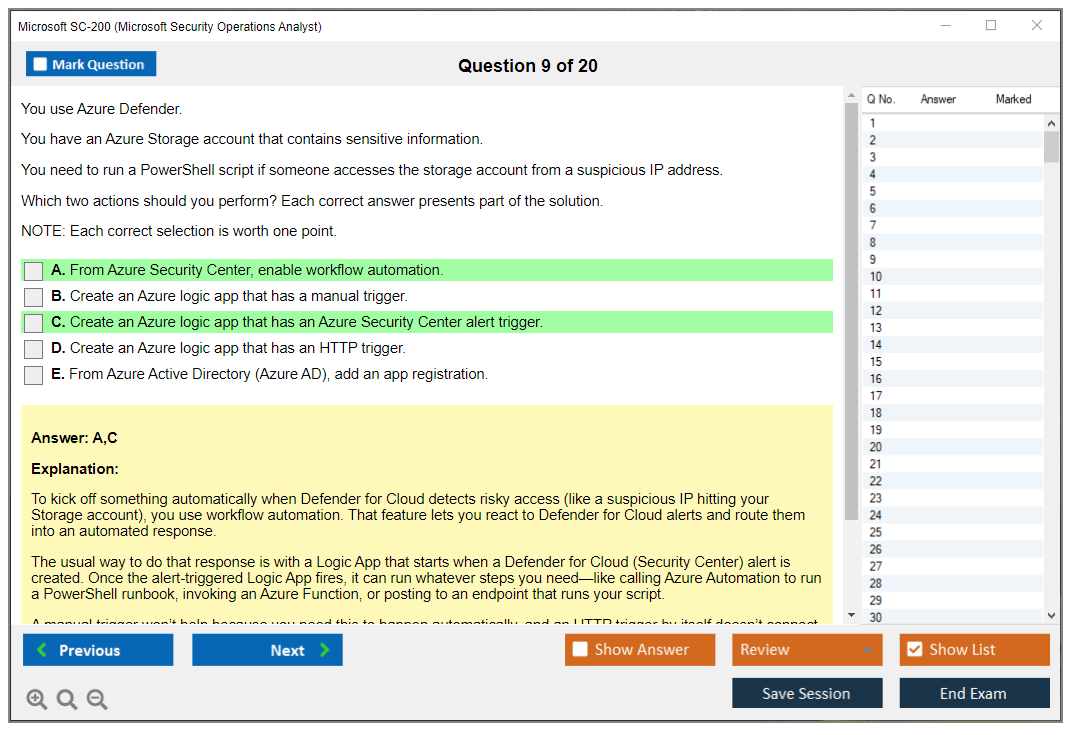Tick answer E checkbox for app registration

(x=34, y=375)
